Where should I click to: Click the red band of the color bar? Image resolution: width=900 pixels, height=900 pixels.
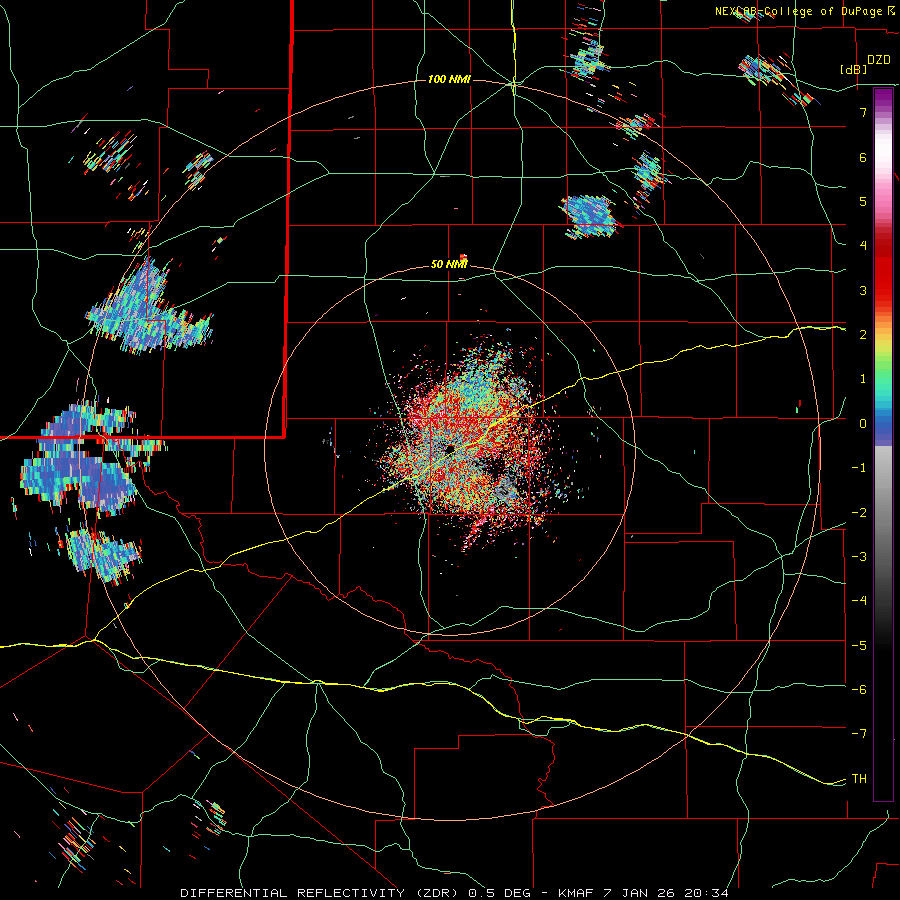(x=883, y=268)
